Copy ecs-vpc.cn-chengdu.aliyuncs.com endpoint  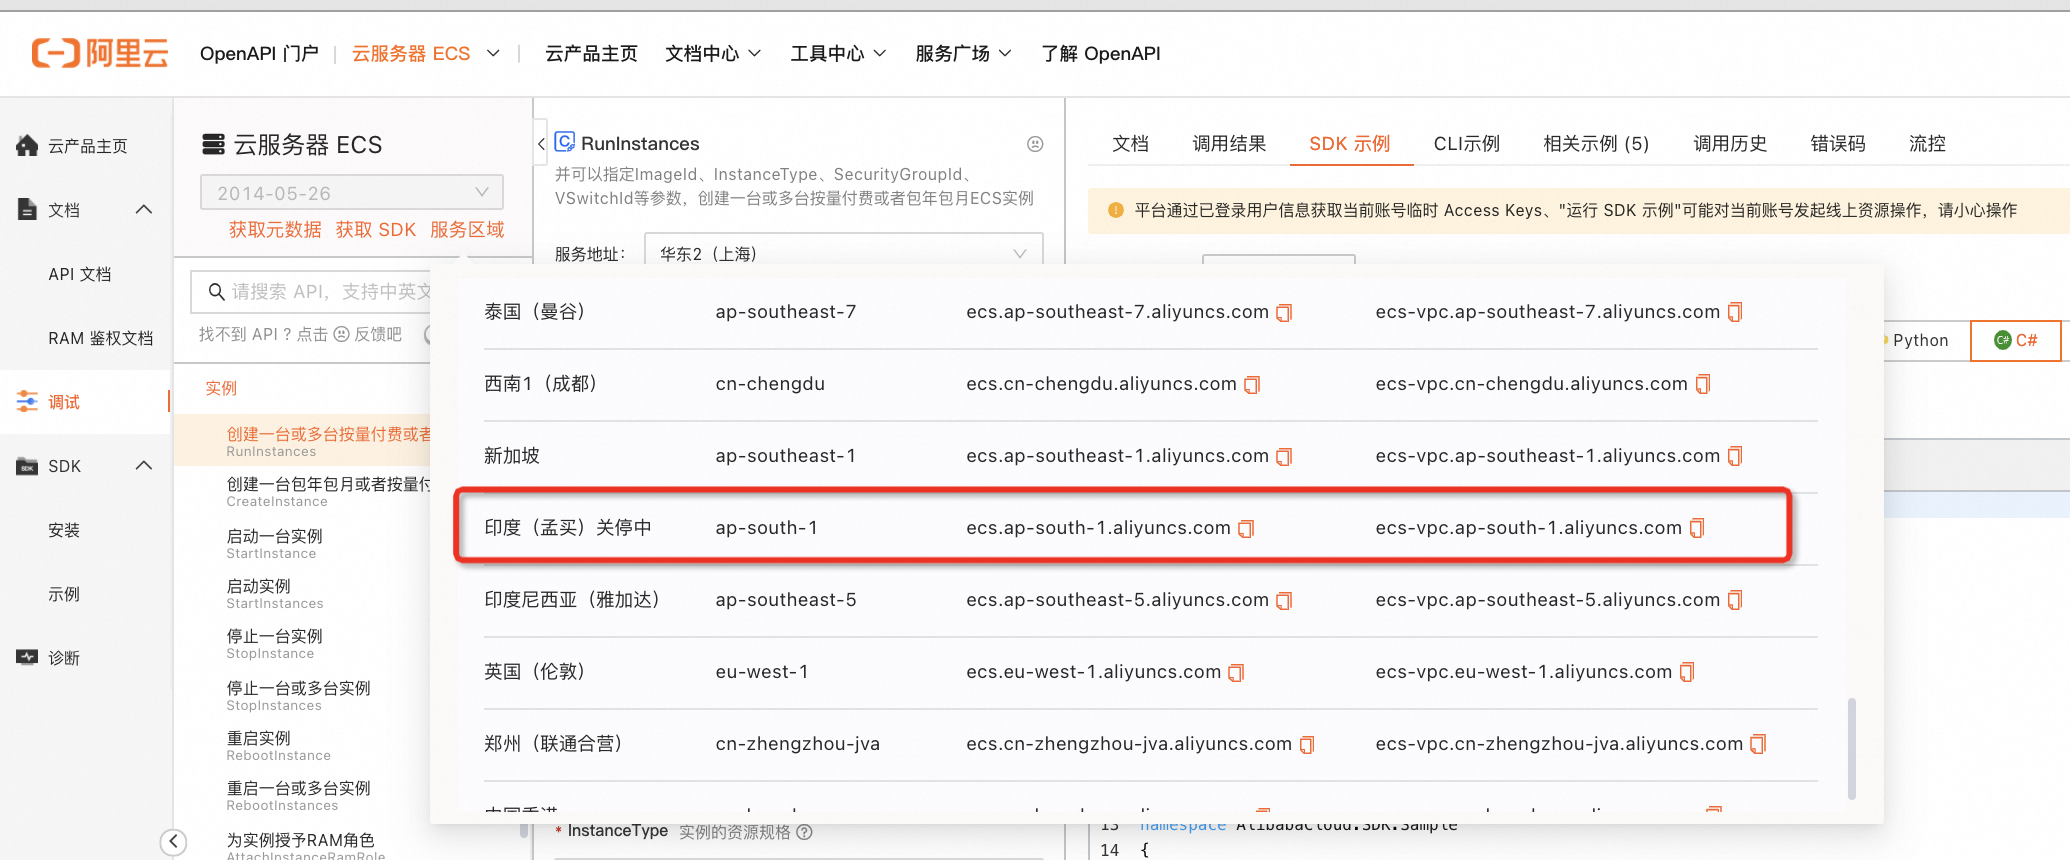(x=1703, y=385)
